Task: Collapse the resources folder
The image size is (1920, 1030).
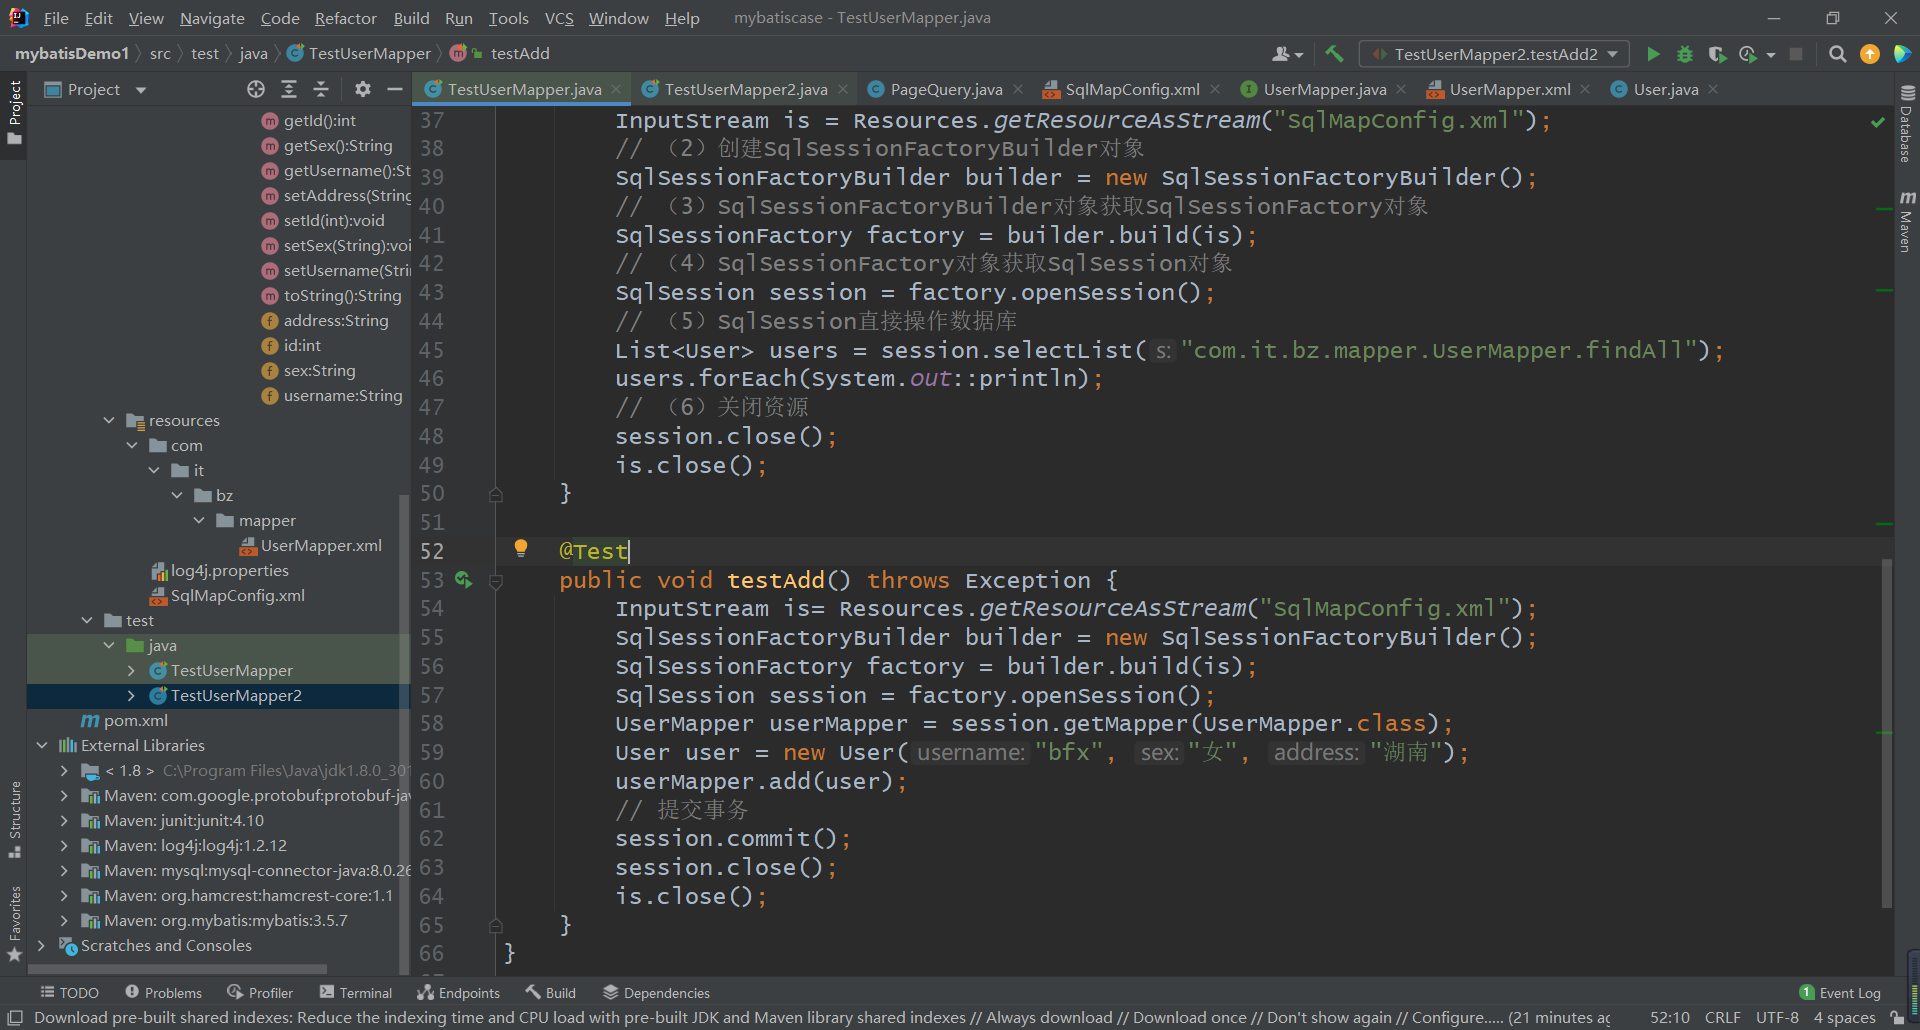Action: pos(109,421)
